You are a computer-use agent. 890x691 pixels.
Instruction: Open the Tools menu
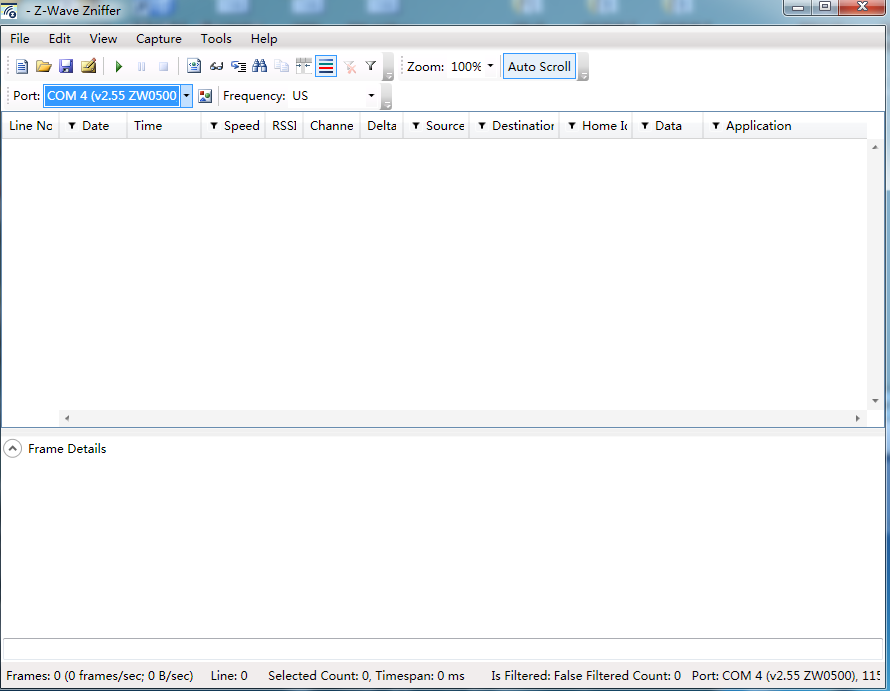tap(216, 39)
